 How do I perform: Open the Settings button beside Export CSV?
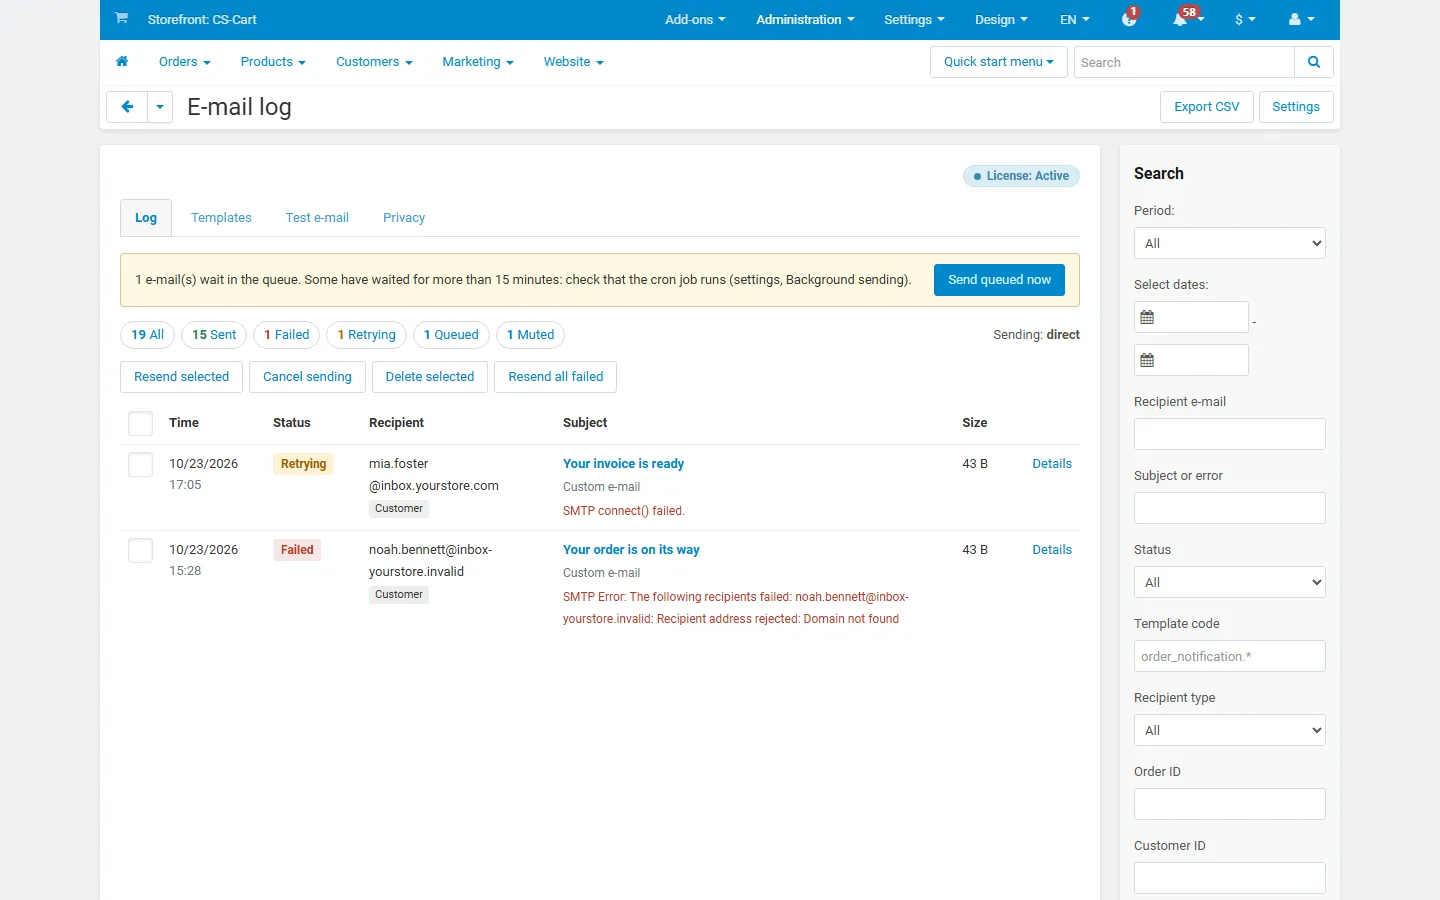tap(1296, 107)
